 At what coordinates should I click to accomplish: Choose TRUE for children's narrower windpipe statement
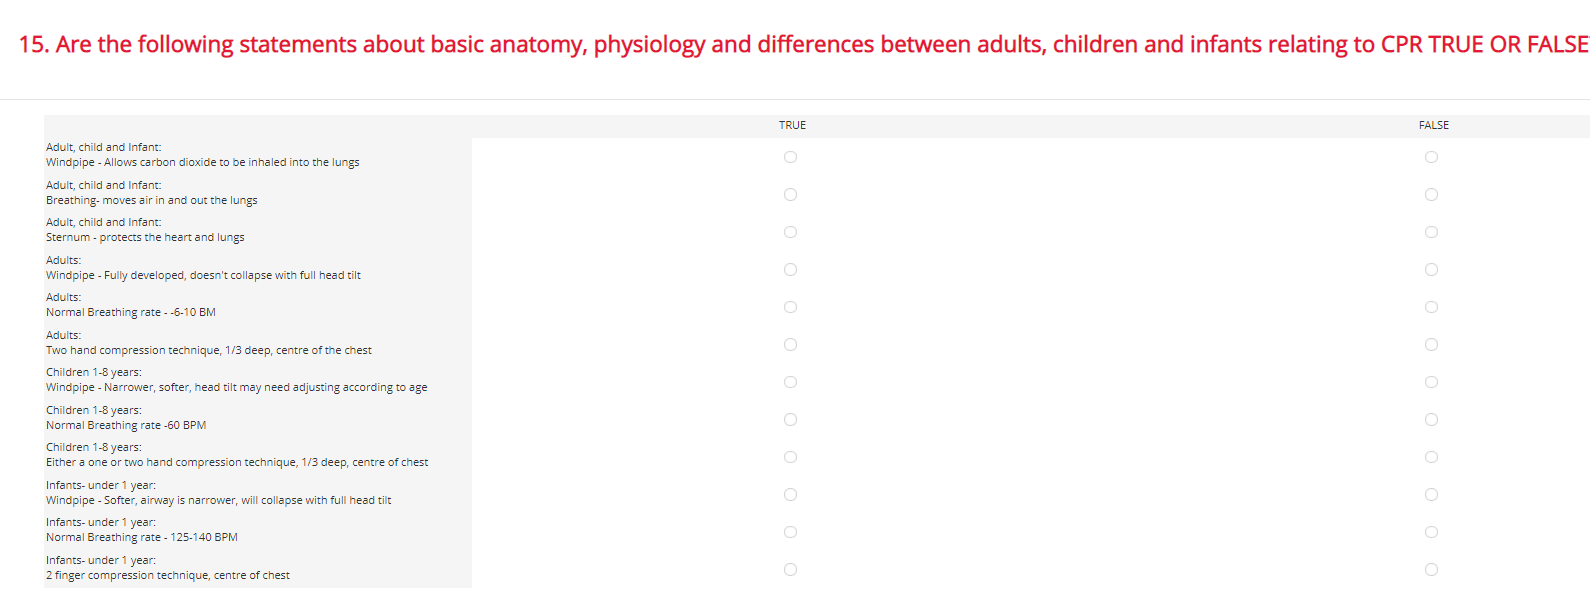(790, 382)
